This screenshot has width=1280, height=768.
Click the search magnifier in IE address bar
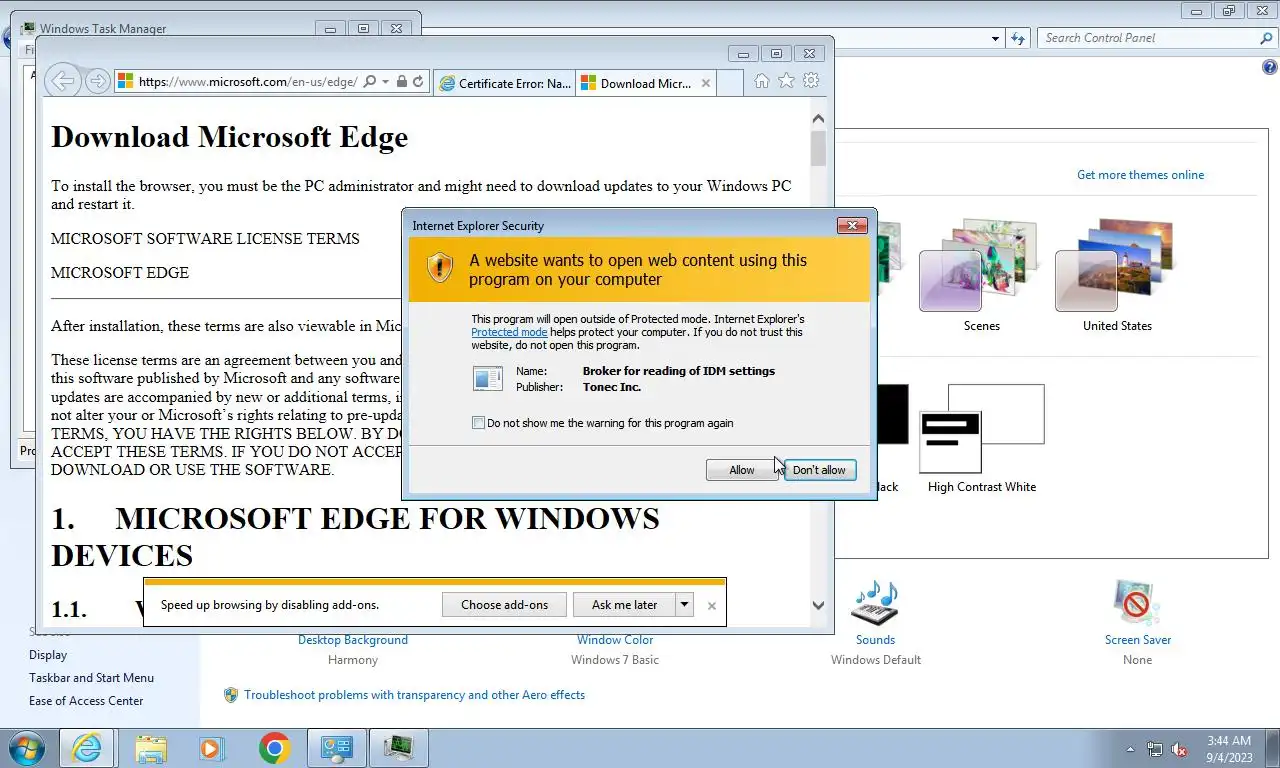[370, 82]
